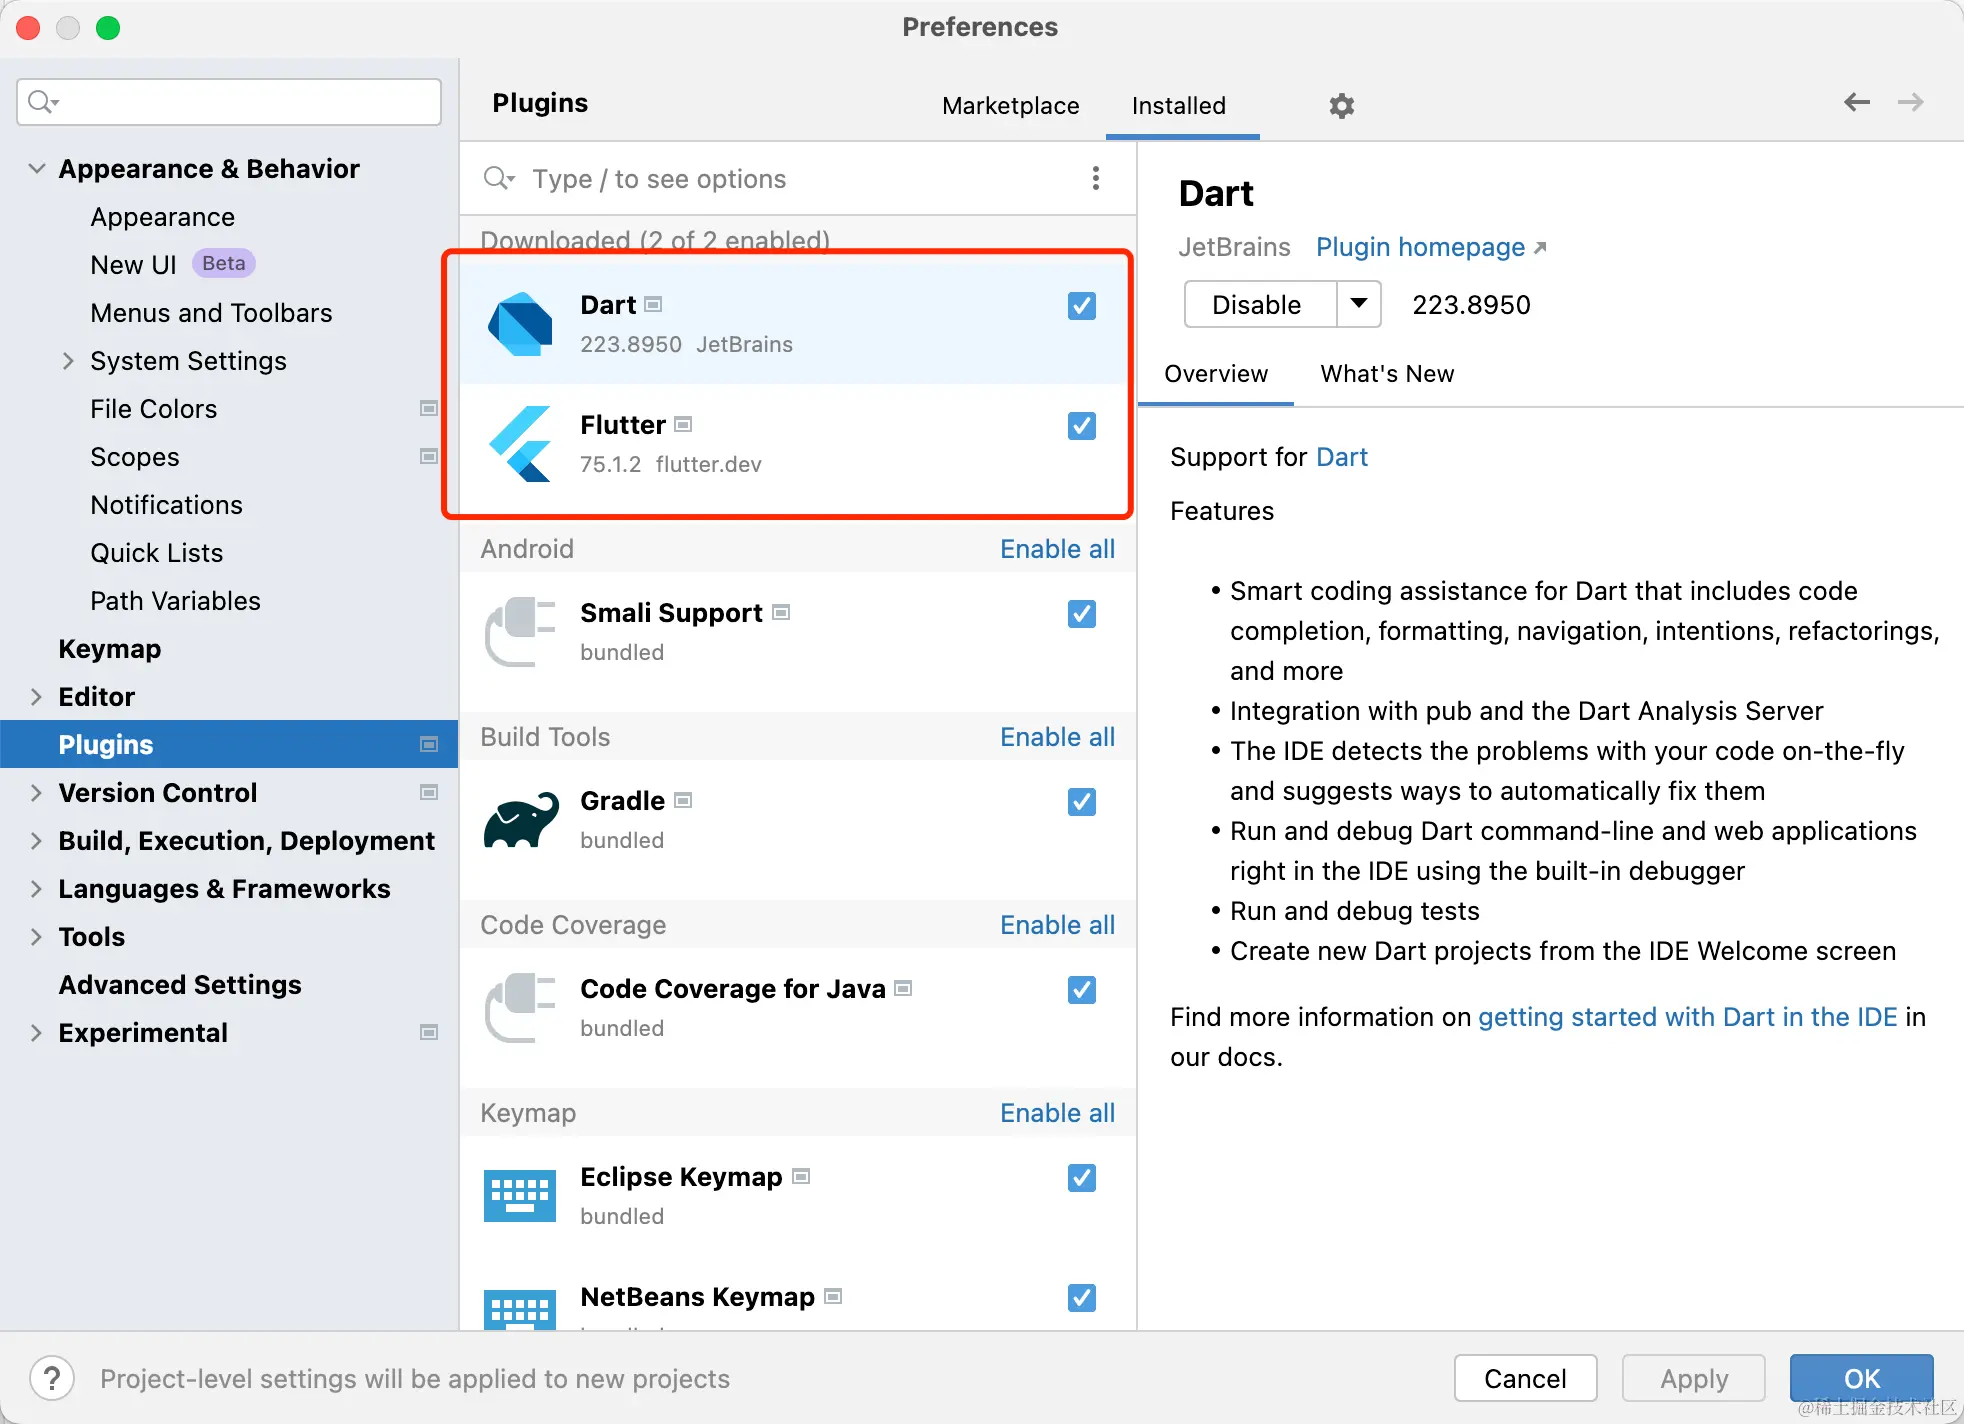The width and height of the screenshot is (1964, 1424).
Task: Expand the Editor section
Action: (x=36, y=696)
